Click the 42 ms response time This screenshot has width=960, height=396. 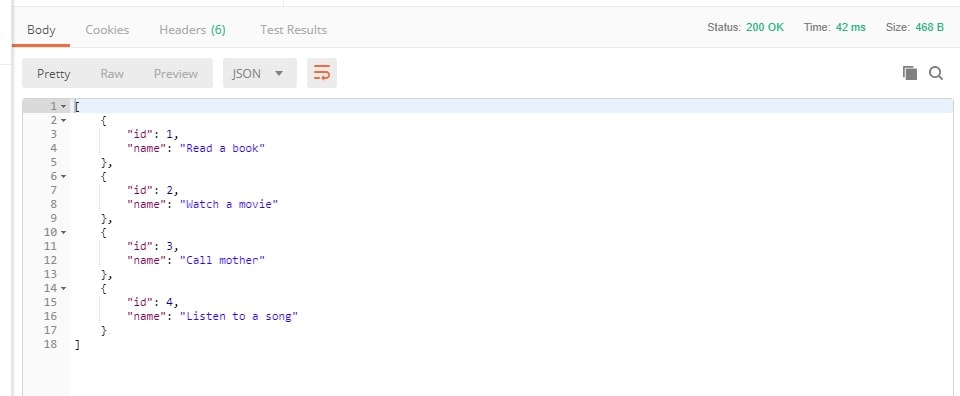851,28
